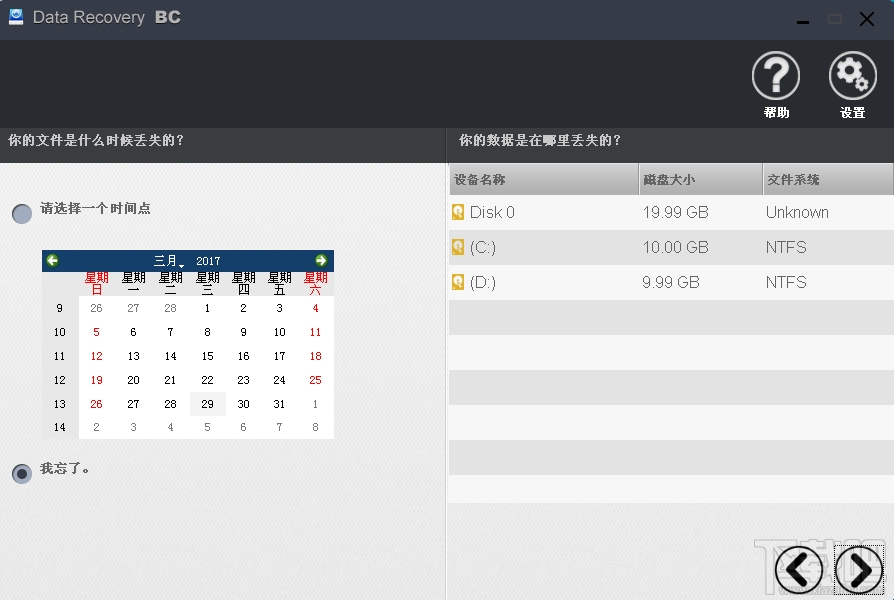Screen dimensions: 894x600
Task: Select the Disk 0 device row
Action: pos(671,212)
